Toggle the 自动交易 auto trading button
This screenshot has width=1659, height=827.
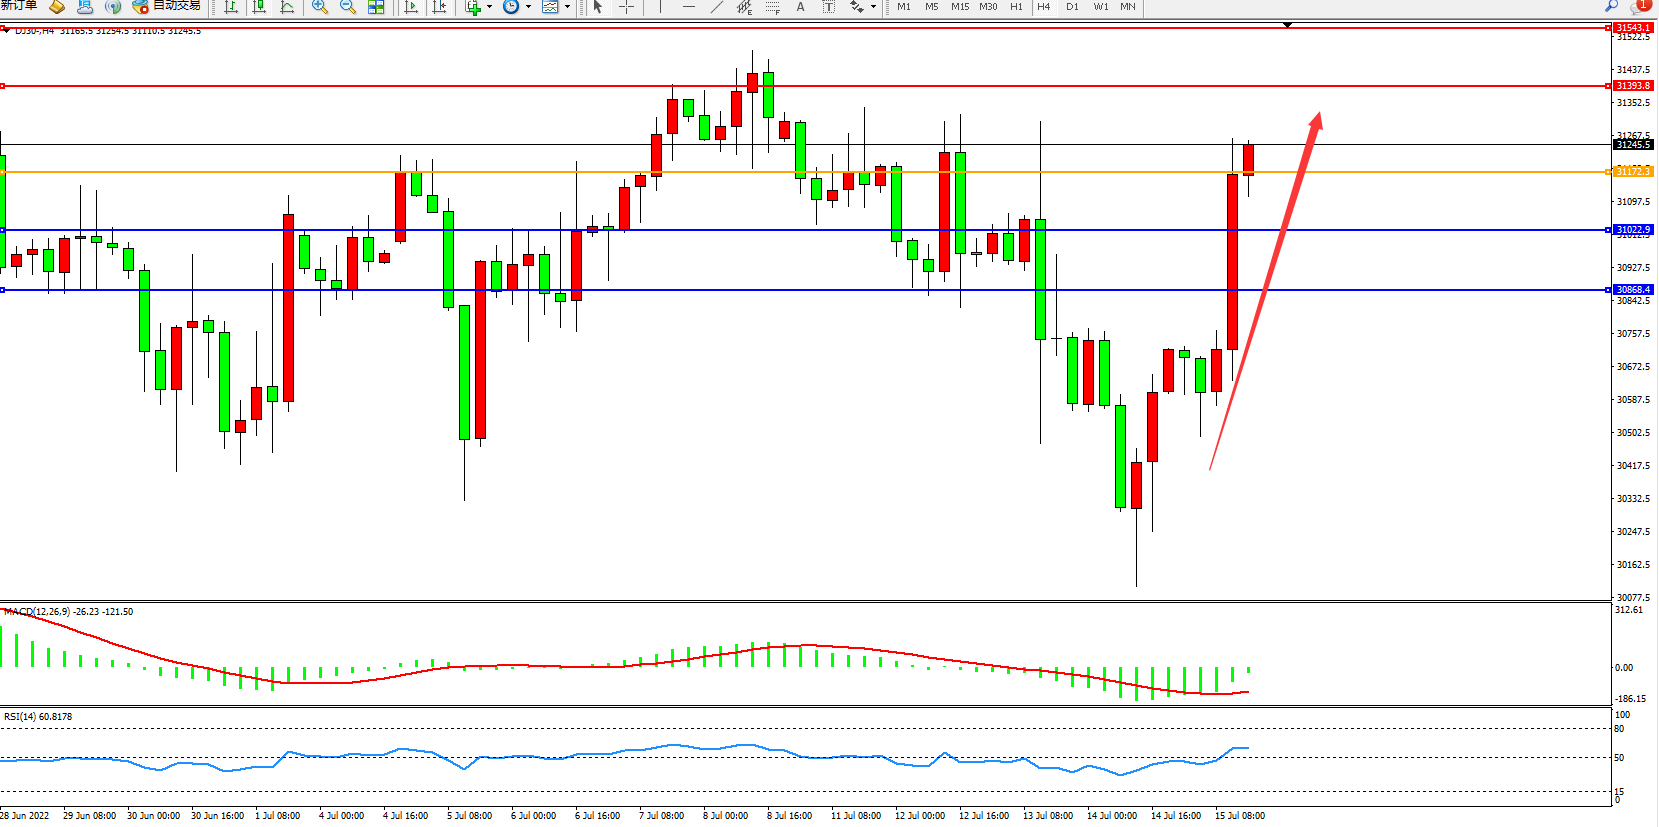166,6
